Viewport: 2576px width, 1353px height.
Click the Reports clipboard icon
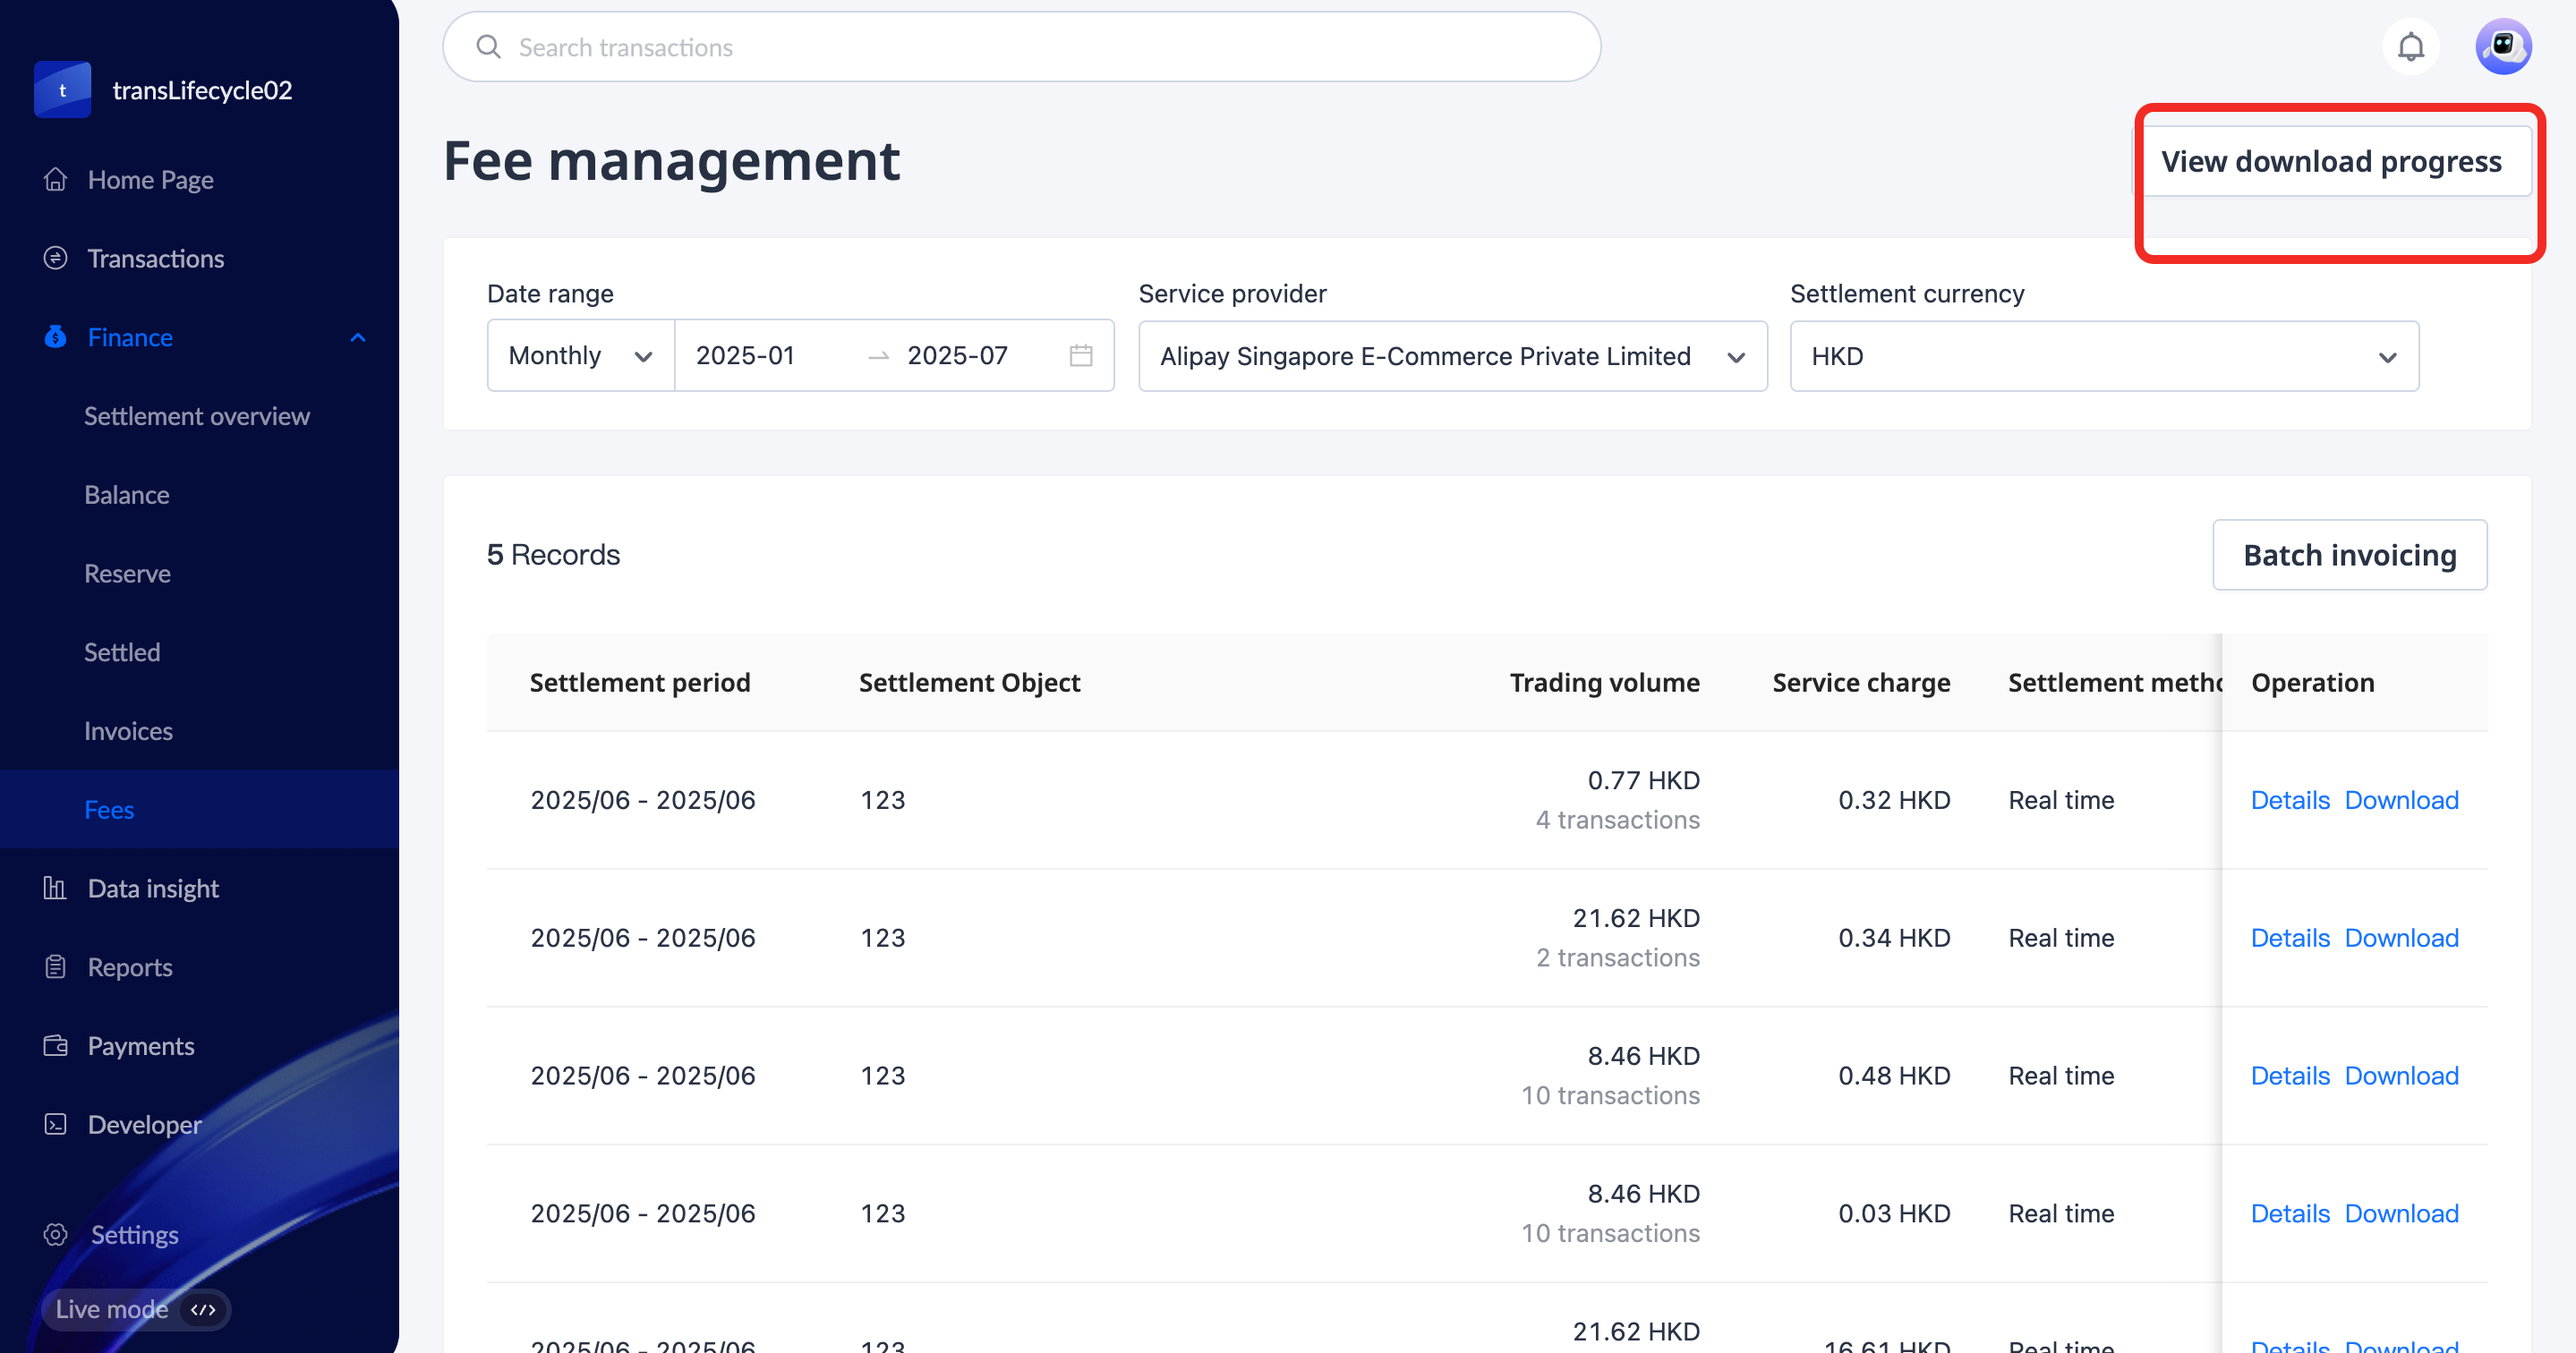coord(56,967)
